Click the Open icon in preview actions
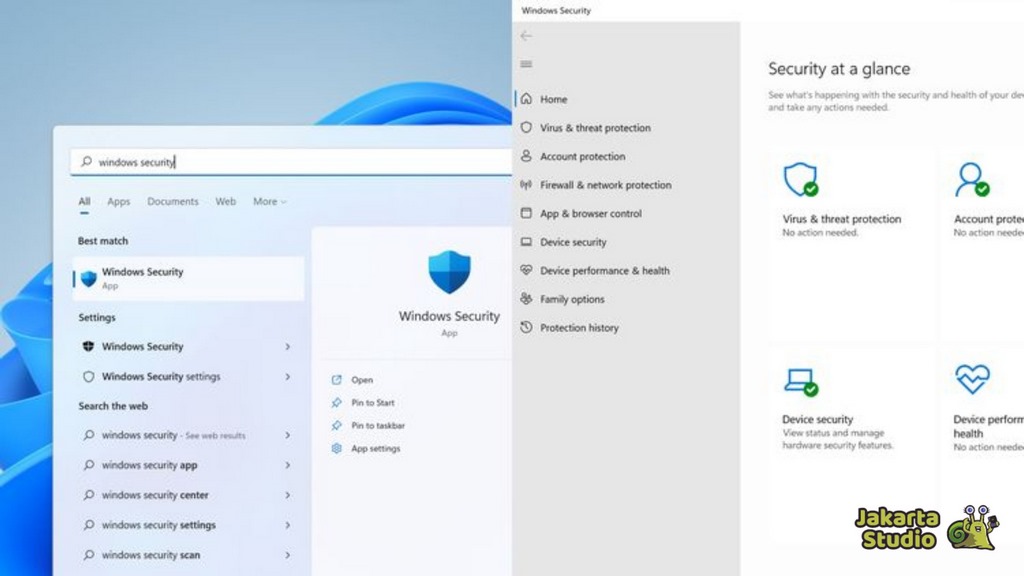Viewport: 1024px width, 576px height. click(x=336, y=379)
